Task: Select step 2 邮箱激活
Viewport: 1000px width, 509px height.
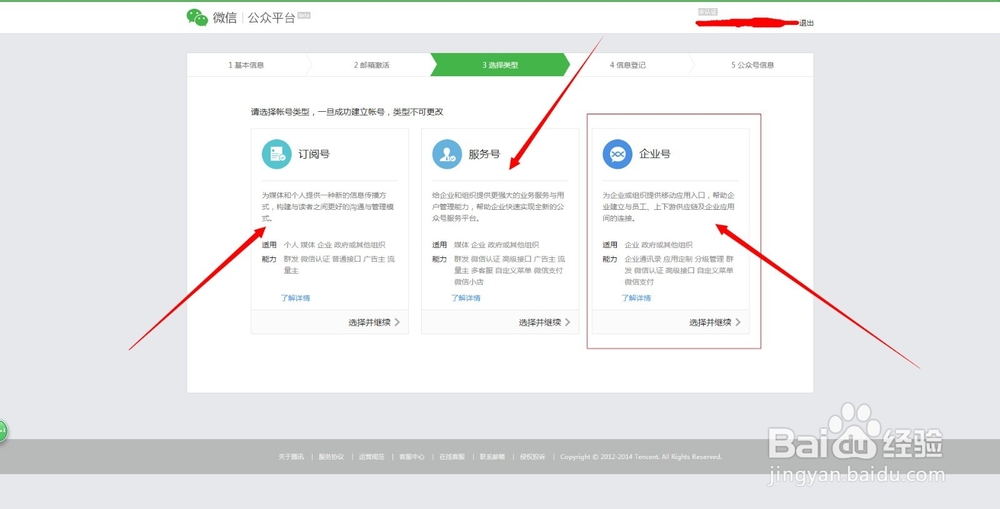Action: (x=372, y=65)
